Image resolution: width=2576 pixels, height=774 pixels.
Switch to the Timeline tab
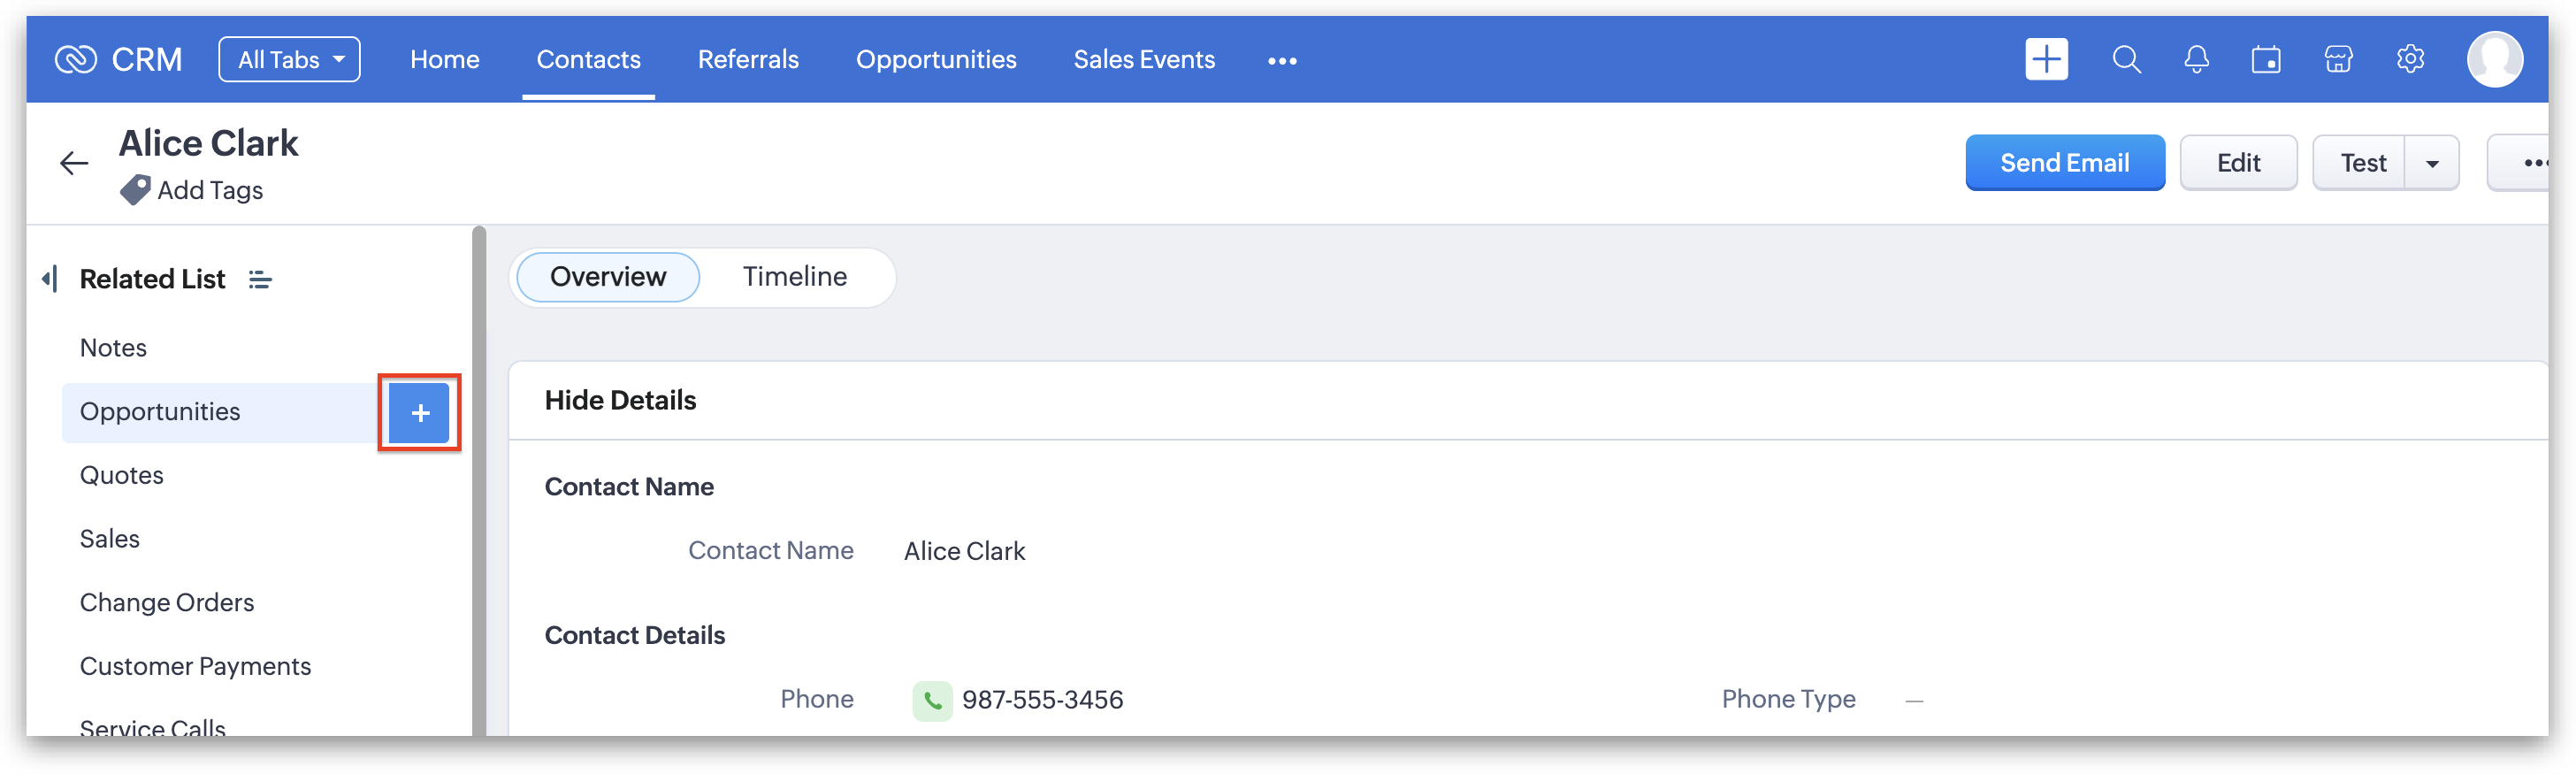tap(794, 277)
